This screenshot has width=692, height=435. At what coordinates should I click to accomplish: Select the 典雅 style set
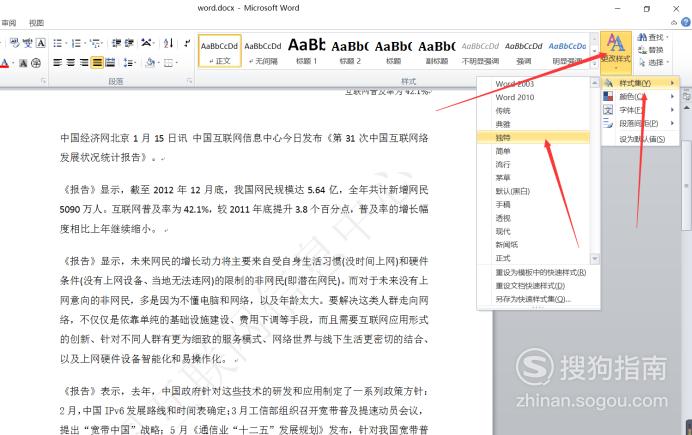533,124
